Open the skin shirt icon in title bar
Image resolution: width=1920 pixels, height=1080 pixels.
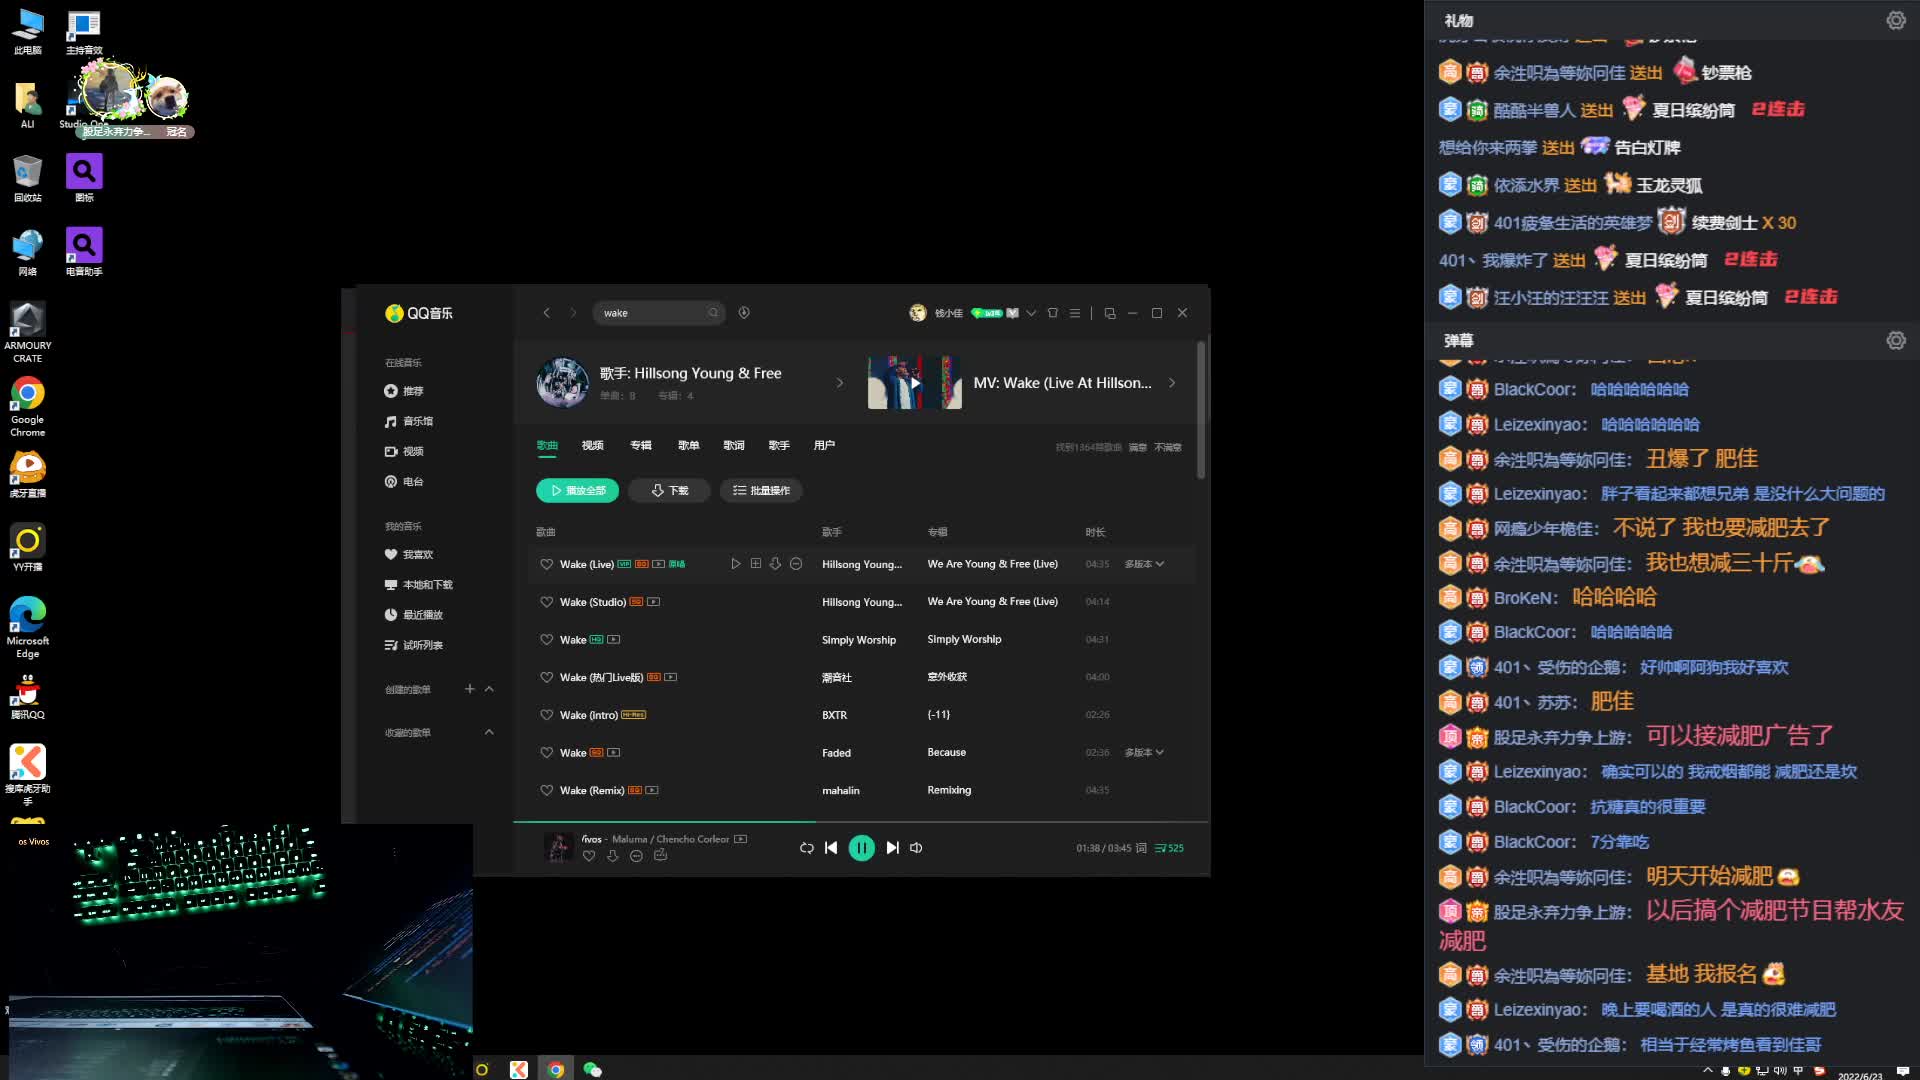point(1052,313)
